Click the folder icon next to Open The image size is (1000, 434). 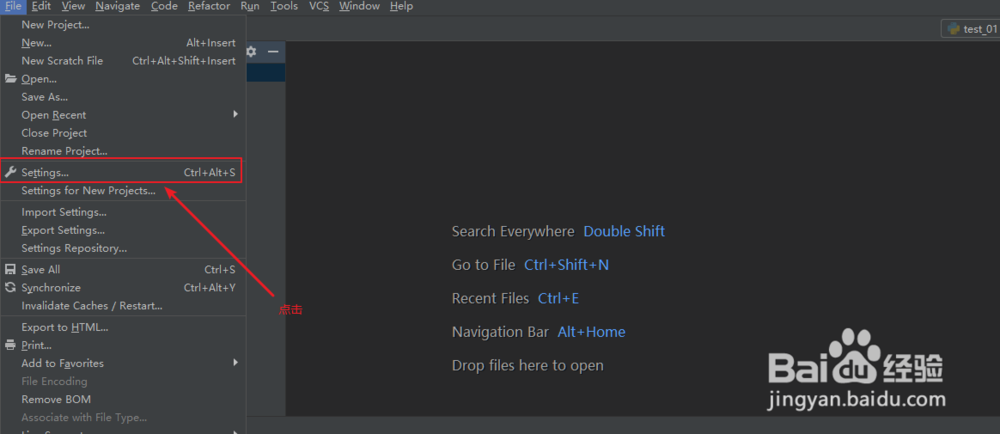coord(11,79)
